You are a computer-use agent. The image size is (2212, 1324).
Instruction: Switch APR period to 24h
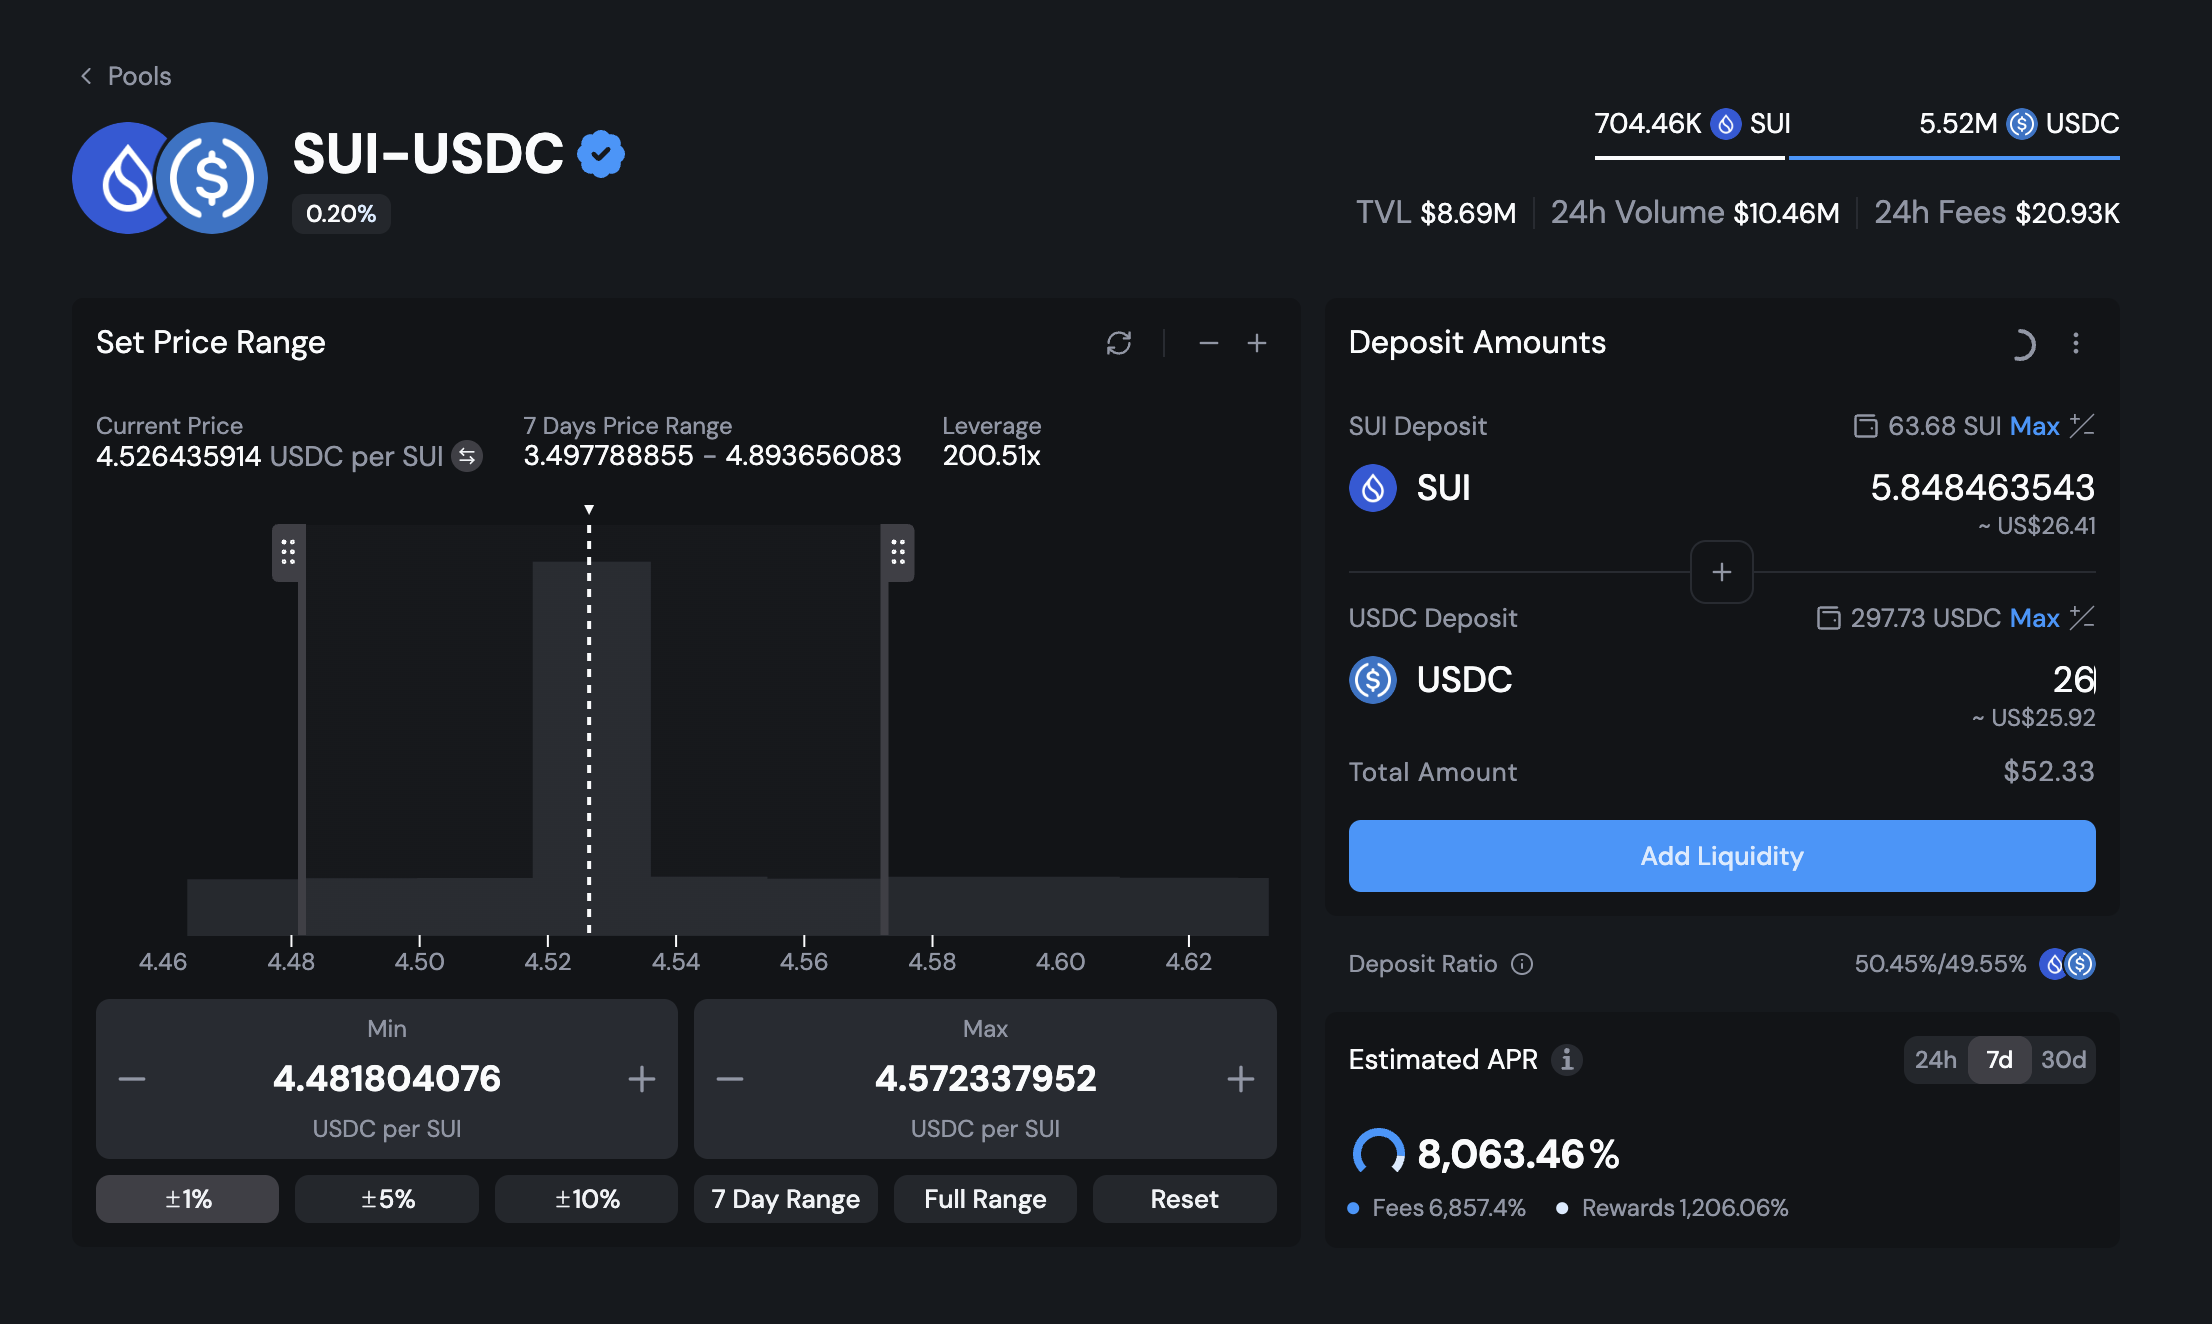(x=1935, y=1059)
